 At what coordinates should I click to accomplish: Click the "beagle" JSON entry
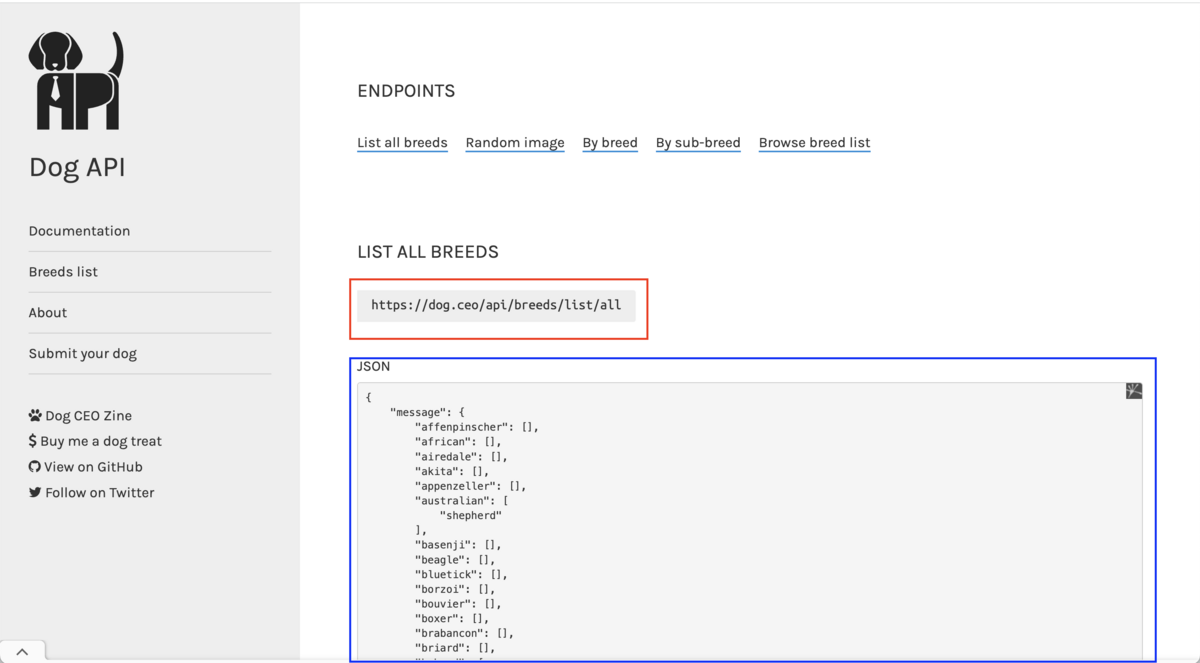[x=455, y=560]
